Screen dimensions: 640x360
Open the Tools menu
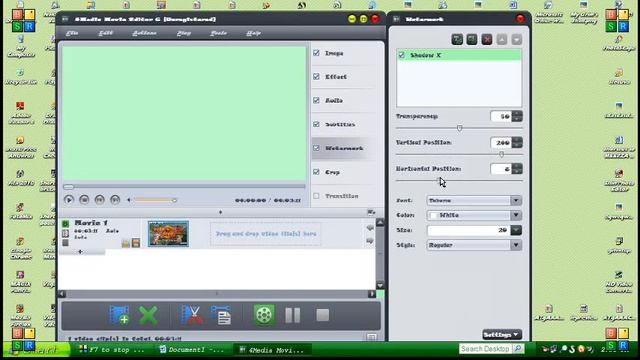[218, 33]
